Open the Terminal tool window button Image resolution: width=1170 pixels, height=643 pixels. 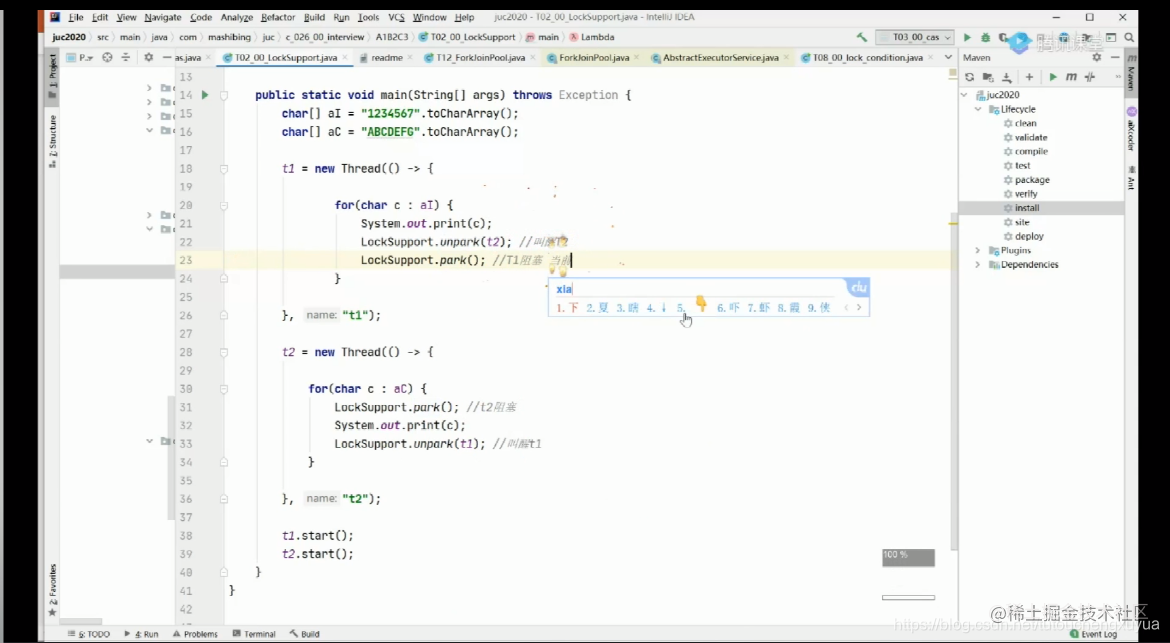[x=253, y=634]
